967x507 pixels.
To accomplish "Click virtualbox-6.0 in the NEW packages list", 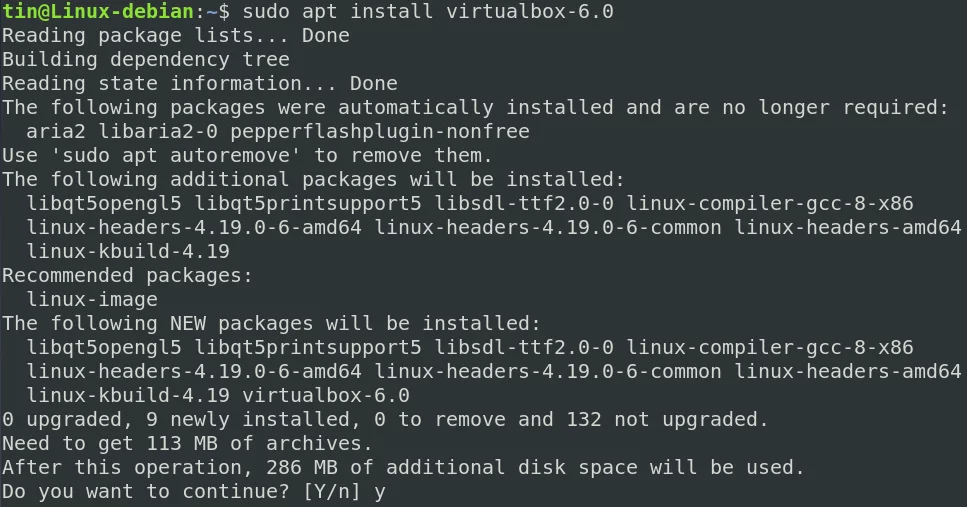I will pos(326,397).
